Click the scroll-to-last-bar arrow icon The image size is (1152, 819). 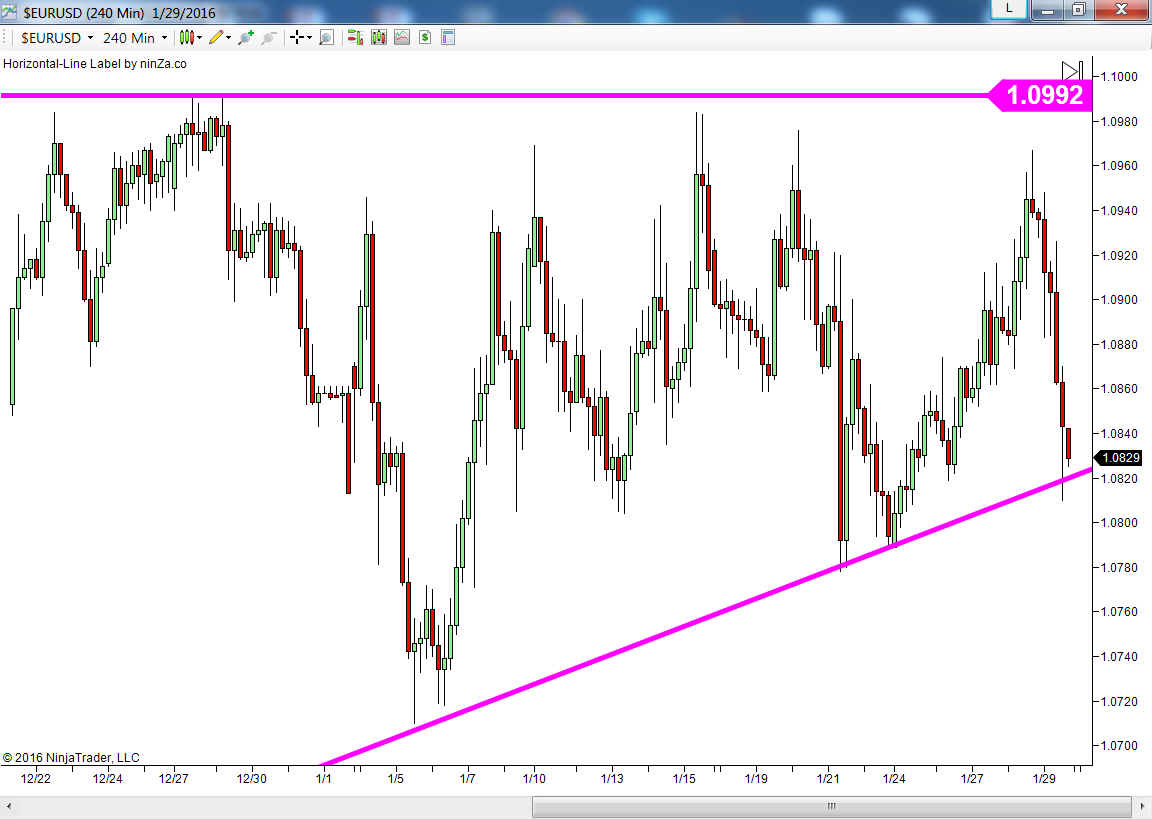pyautogui.click(x=1072, y=71)
